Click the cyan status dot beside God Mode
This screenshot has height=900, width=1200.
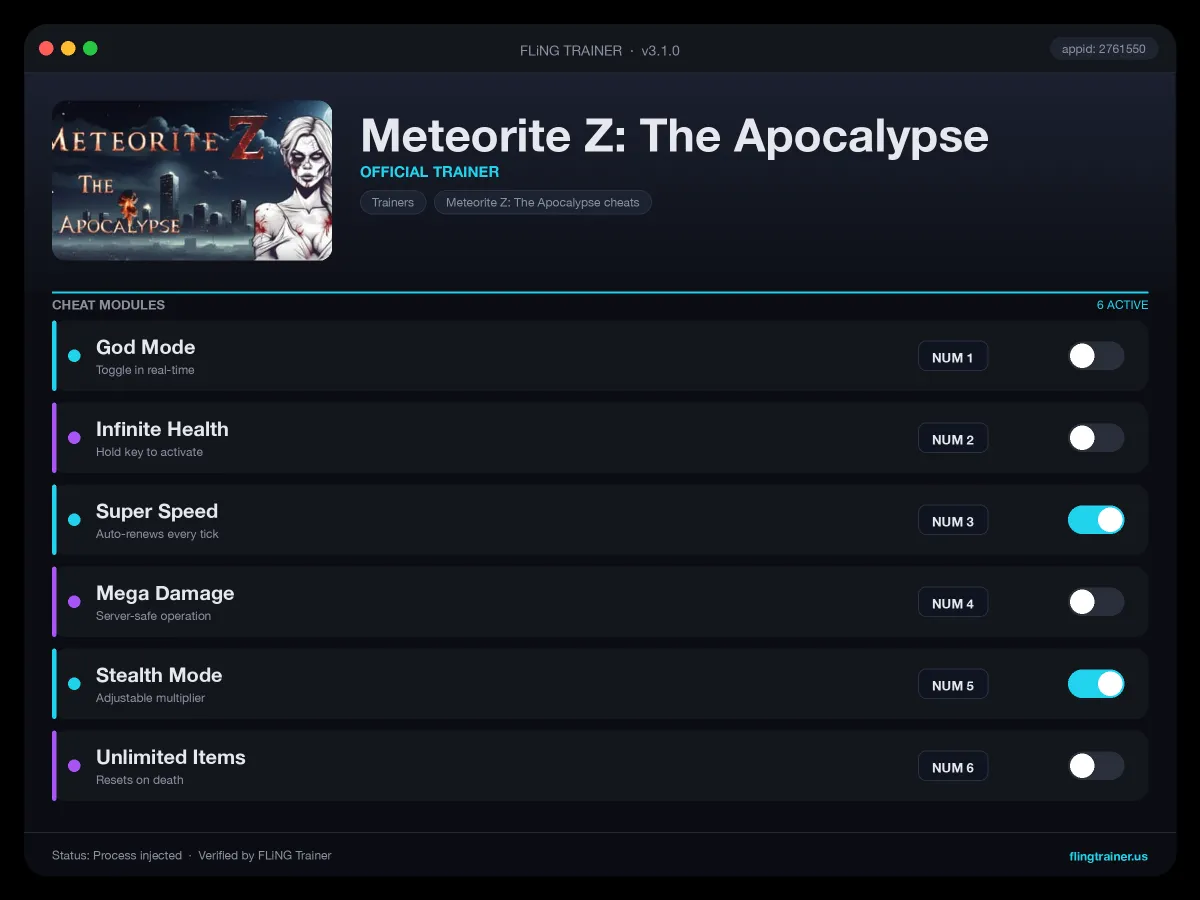(x=74, y=356)
